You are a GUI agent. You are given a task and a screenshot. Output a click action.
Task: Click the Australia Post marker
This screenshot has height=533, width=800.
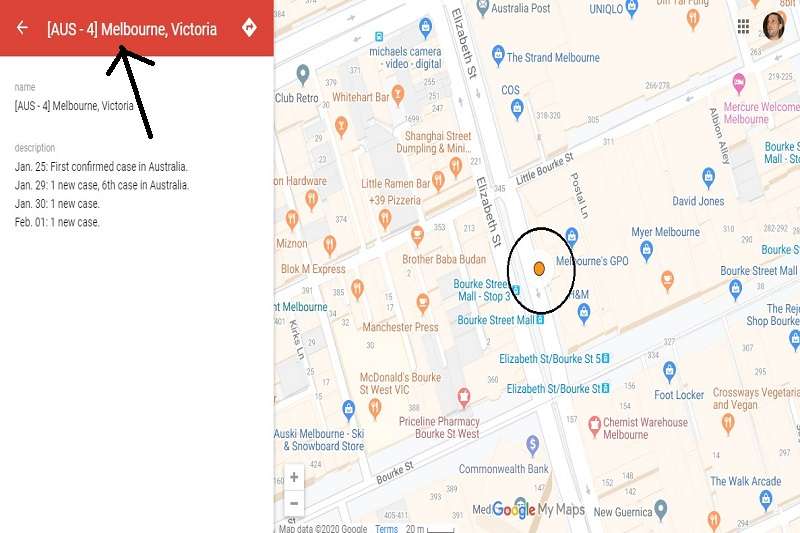483,8
